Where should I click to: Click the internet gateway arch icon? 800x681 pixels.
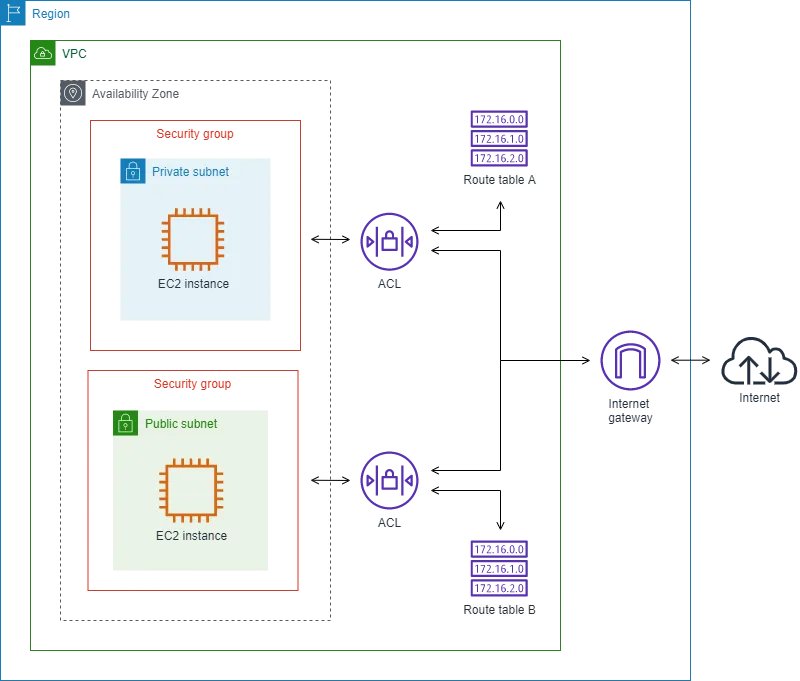[x=631, y=361]
